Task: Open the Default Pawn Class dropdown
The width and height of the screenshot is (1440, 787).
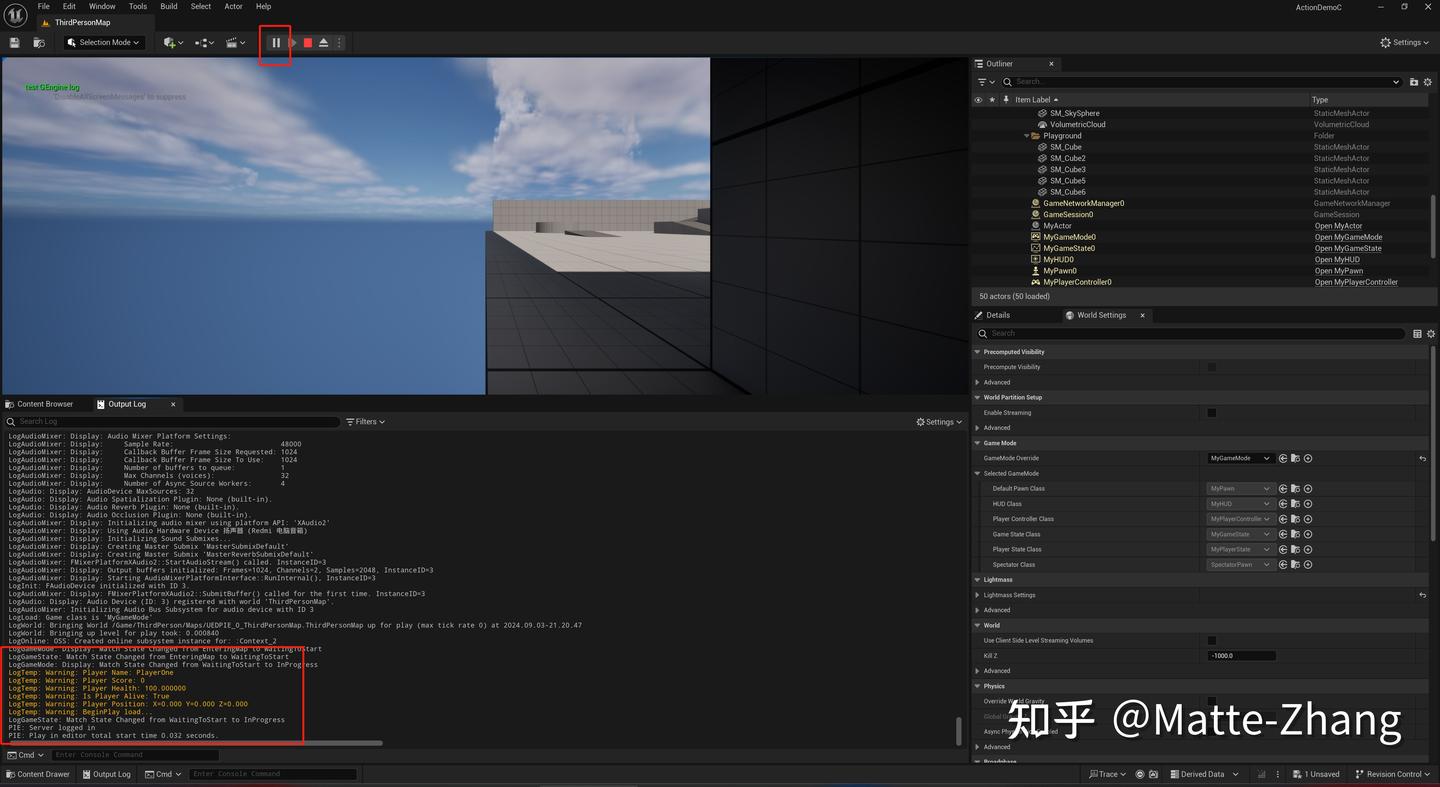Action: (1240, 488)
